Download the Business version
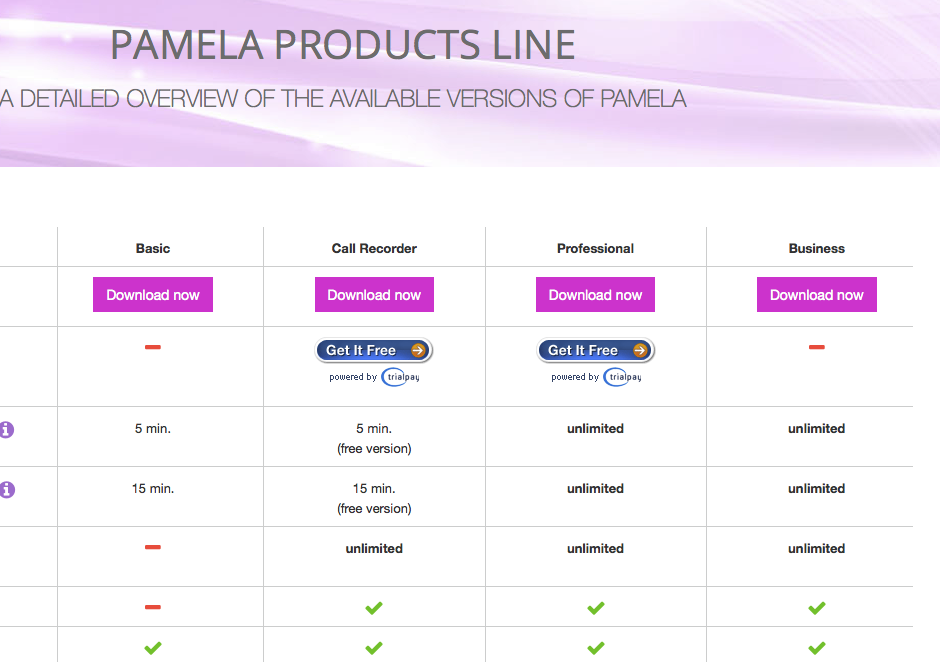The width and height of the screenshot is (940, 662). [817, 294]
